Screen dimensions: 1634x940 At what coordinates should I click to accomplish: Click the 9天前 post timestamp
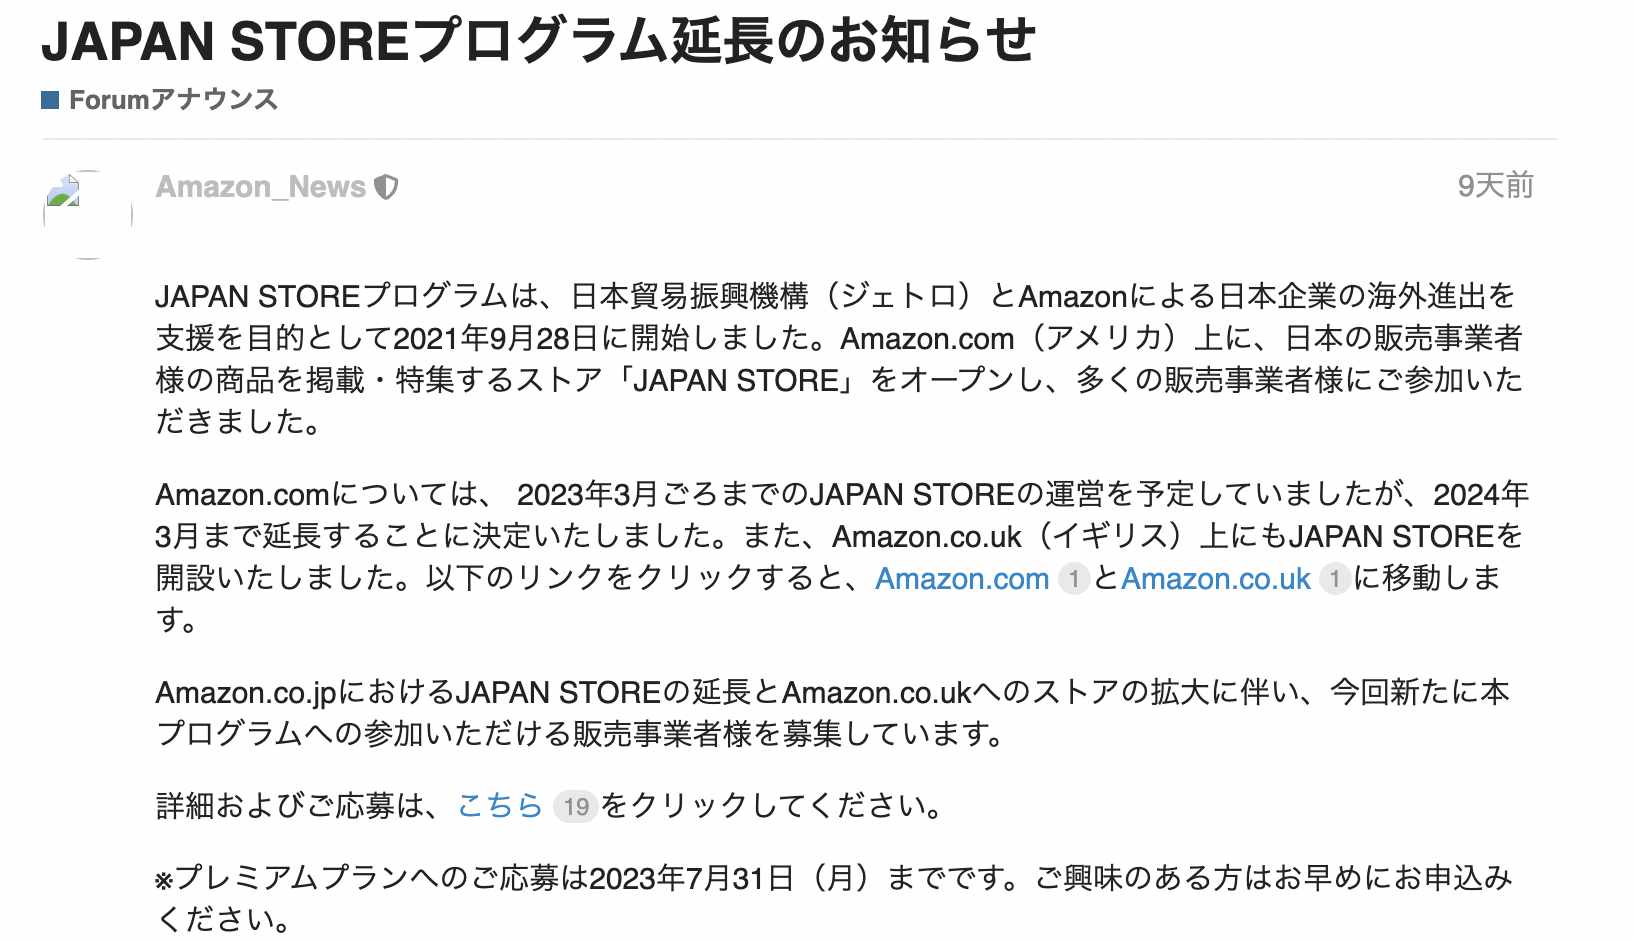pos(1495,186)
